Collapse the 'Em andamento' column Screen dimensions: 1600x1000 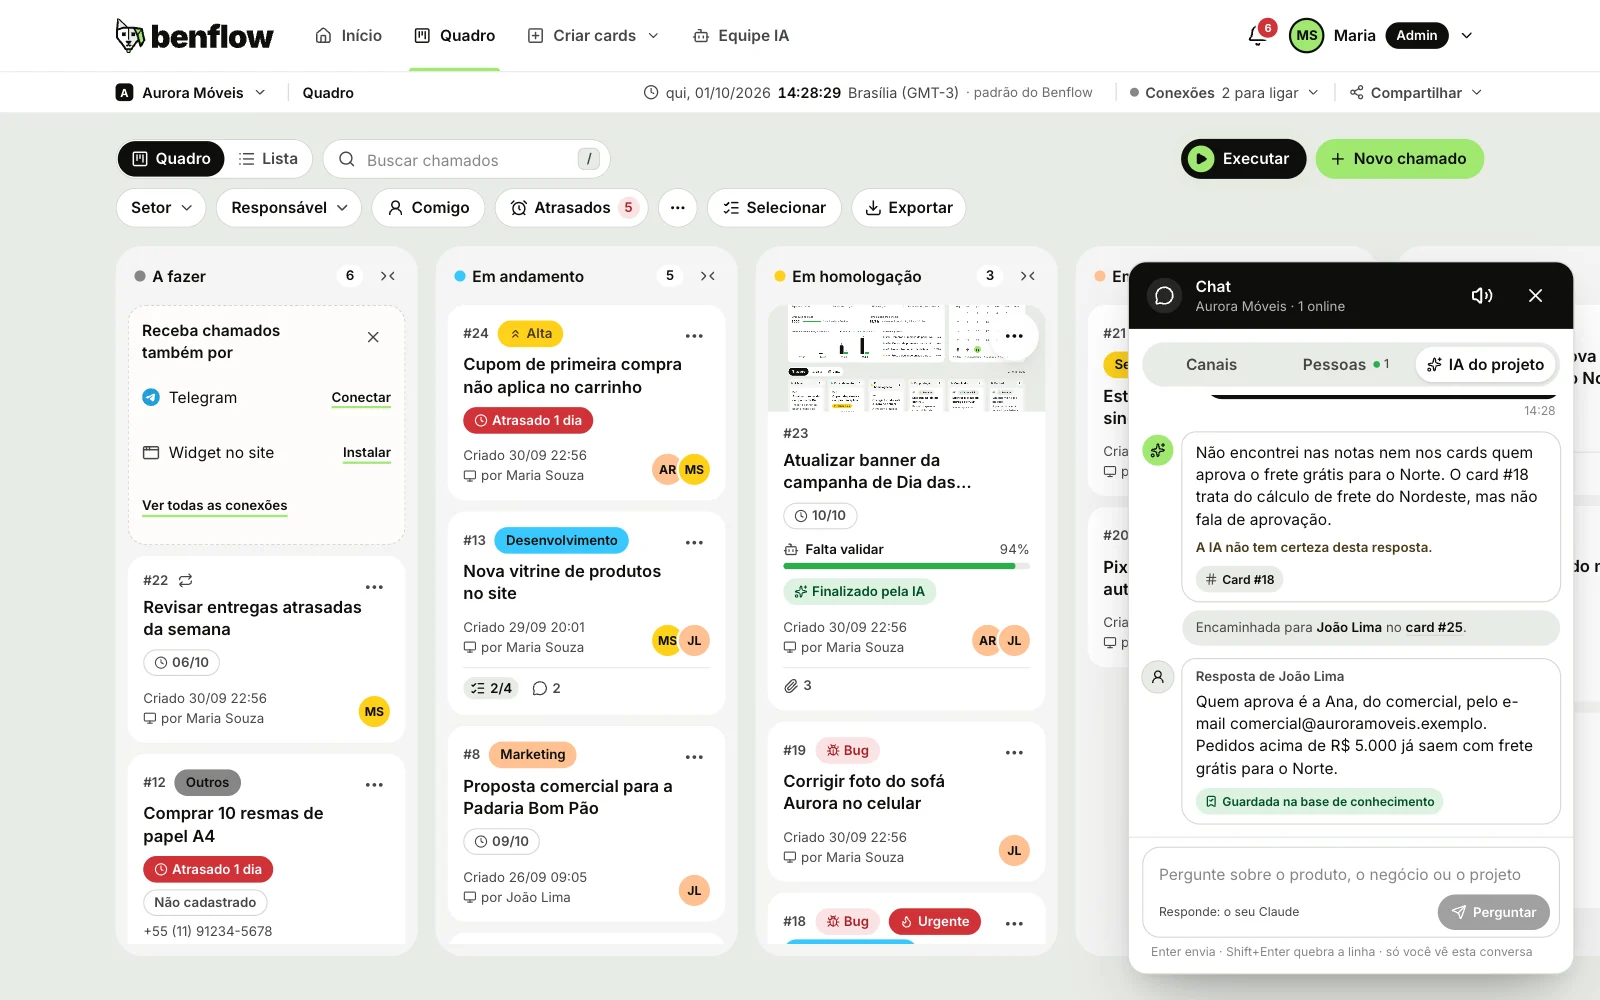coord(708,276)
